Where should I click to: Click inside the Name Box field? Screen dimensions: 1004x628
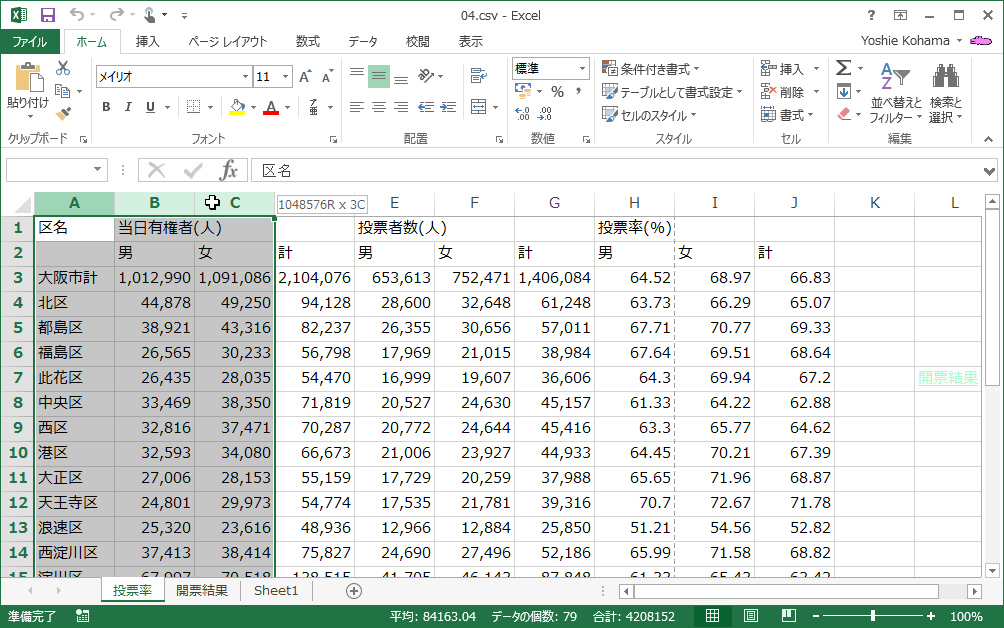coord(49,170)
